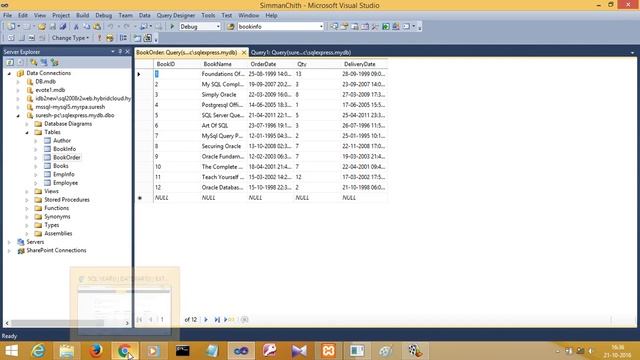Click the Stop Refresh icon in Server Explorer

tap(20, 62)
